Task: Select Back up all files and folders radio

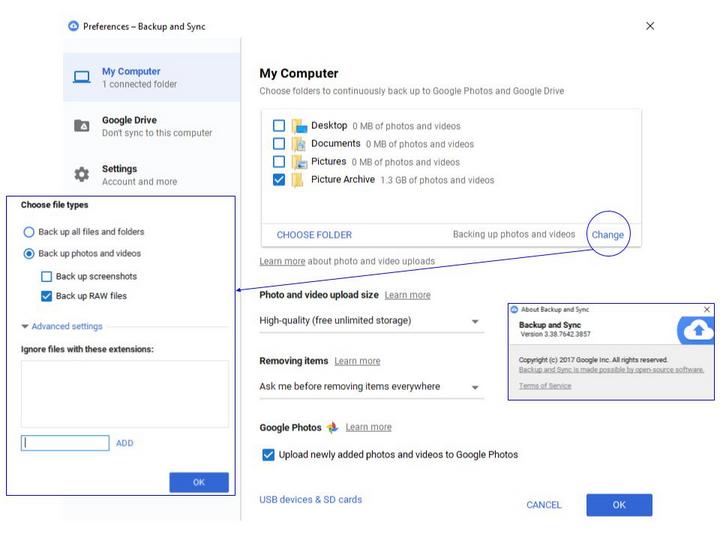Action: point(29,232)
